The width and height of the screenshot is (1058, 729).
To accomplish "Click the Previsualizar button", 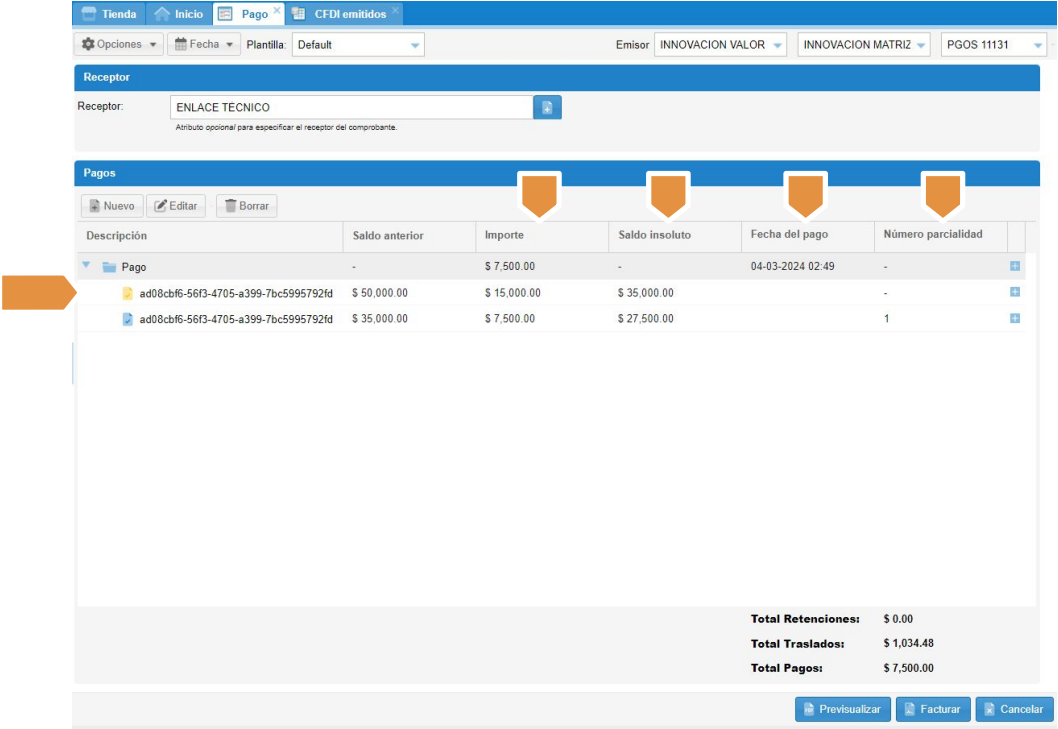I will pyautogui.click(x=841, y=709).
